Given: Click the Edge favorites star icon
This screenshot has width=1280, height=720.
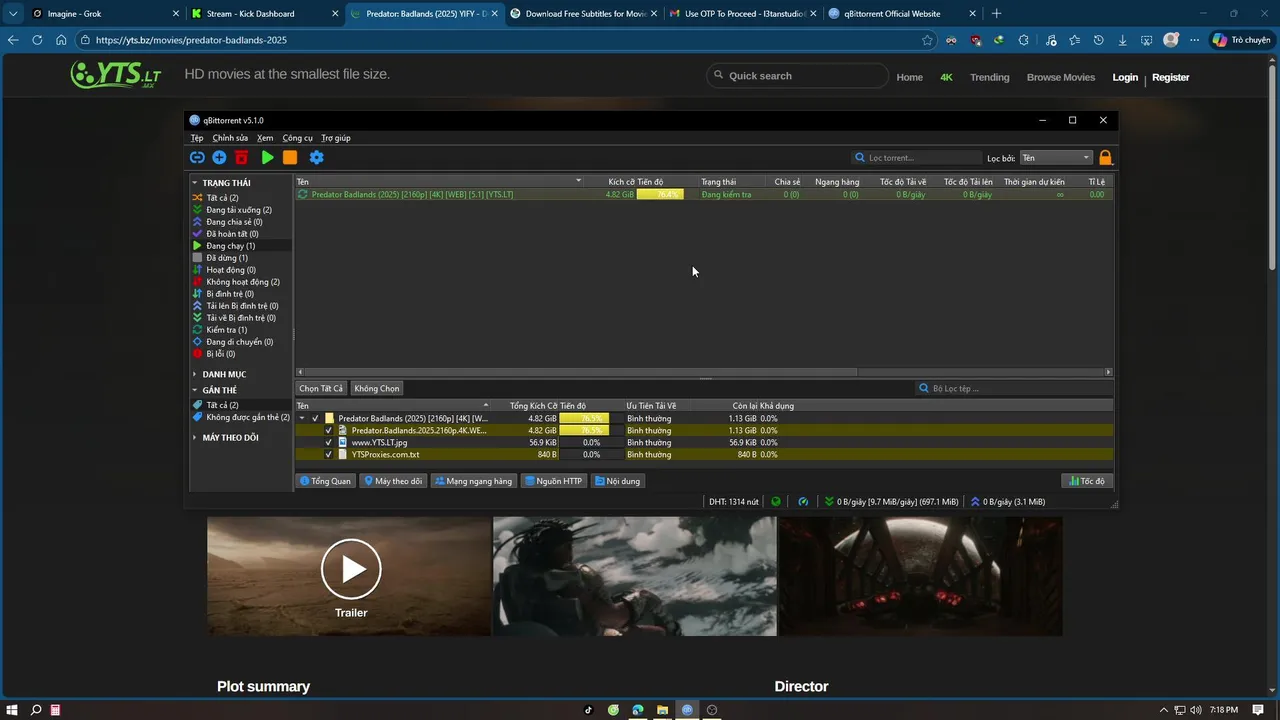Looking at the screenshot, I should (927, 40).
